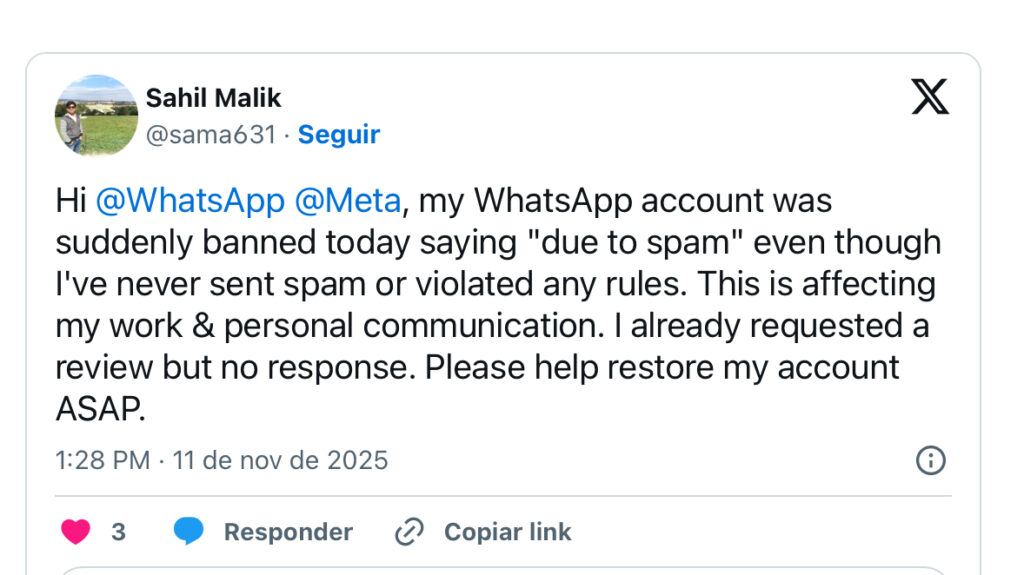Open the @WhatsApp mention
This screenshot has width=1024, height=575.
pos(190,201)
